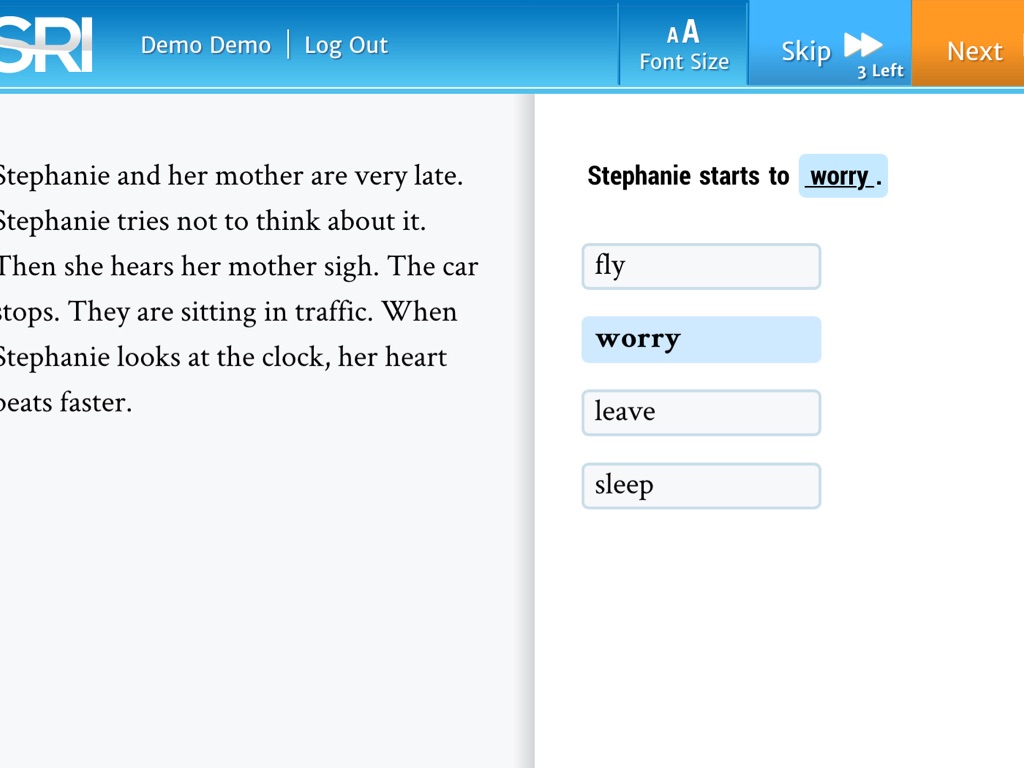This screenshot has width=1024, height=768.
Task: Open the Font Size label
Action: point(684,62)
